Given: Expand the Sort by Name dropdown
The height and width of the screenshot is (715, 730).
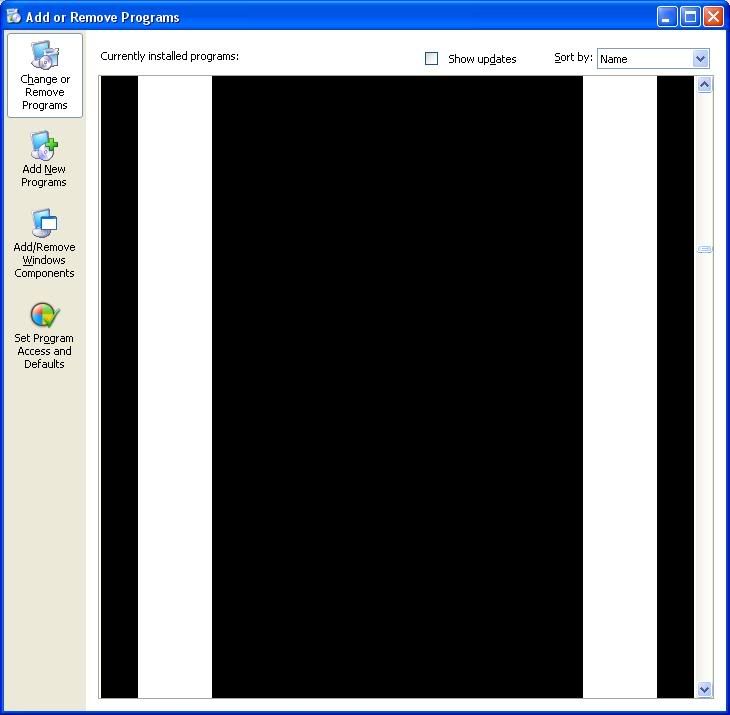Looking at the screenshot, I should (x=700, y=59).
